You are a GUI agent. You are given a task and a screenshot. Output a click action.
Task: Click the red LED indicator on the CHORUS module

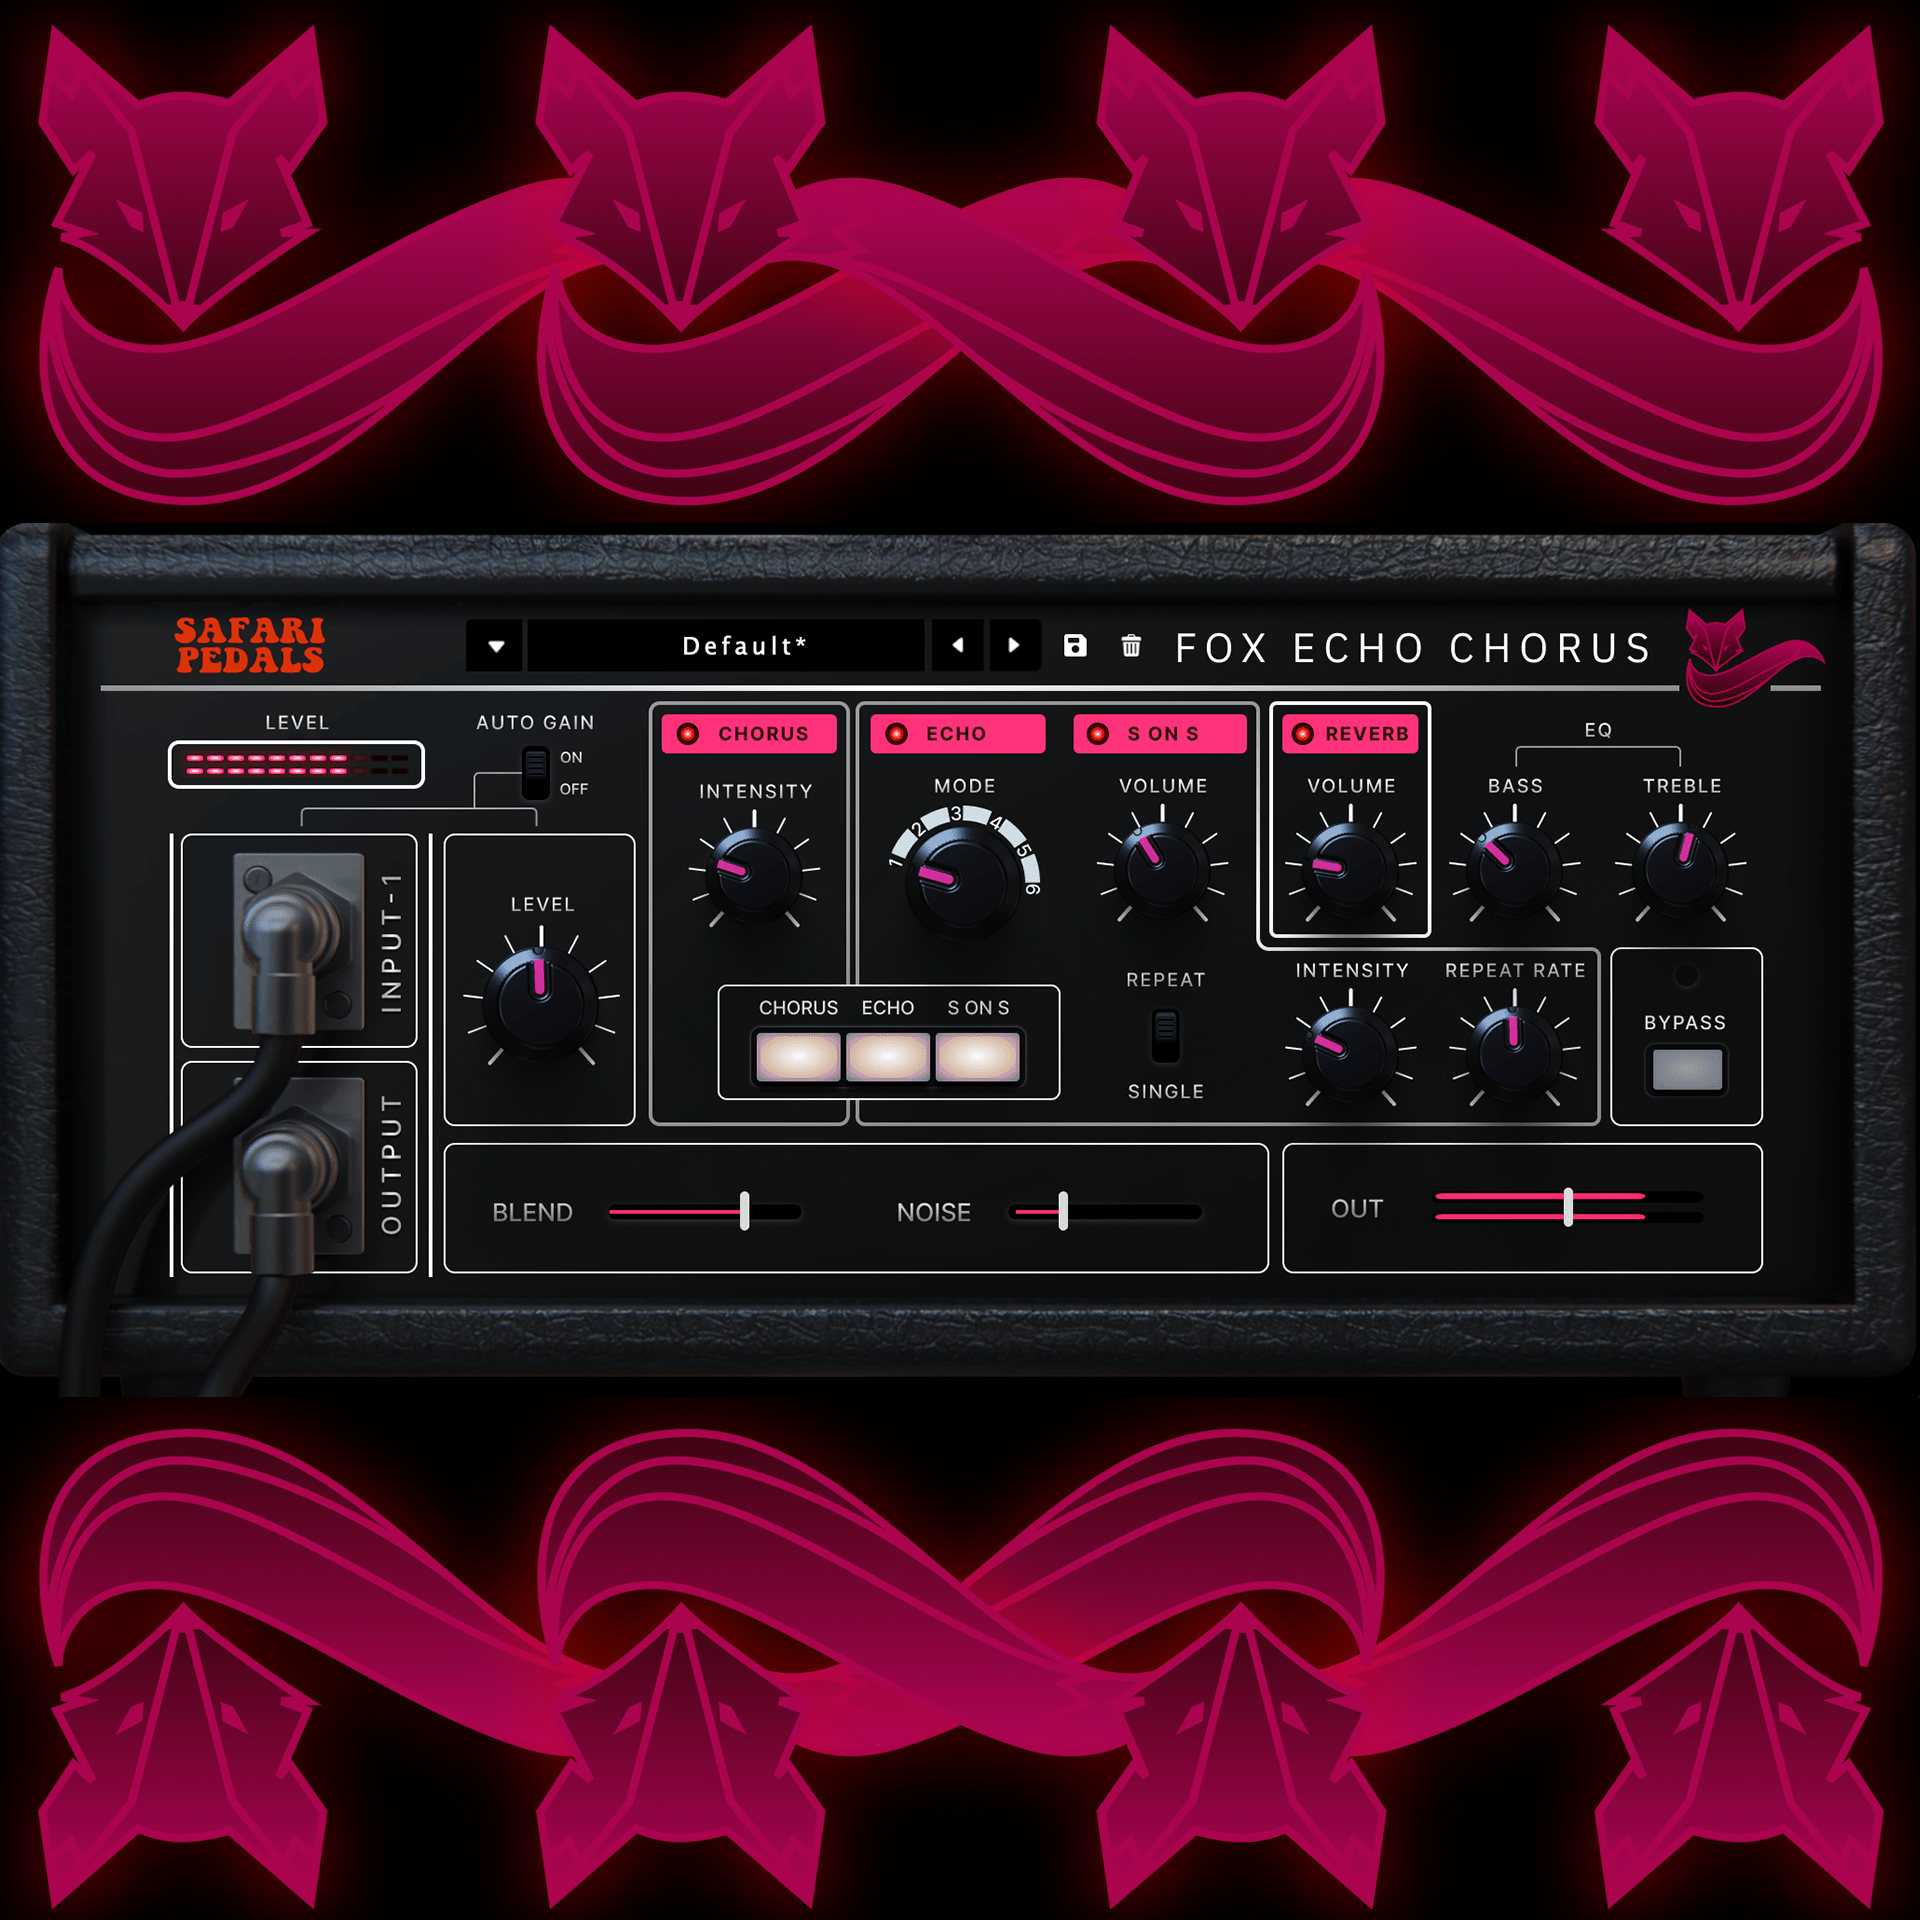(689, 734)
